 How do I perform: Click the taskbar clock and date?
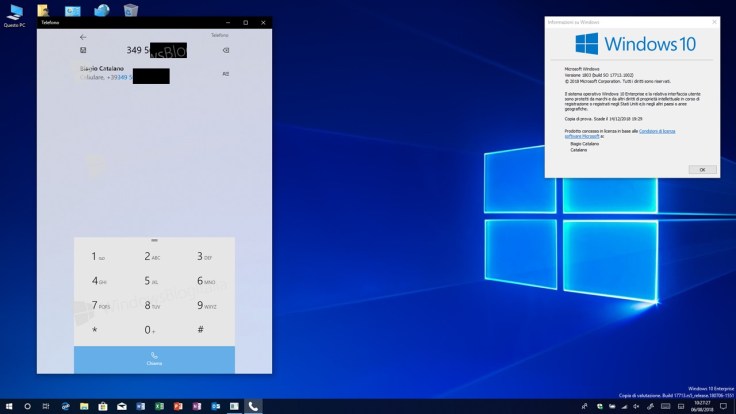(701, 406)
